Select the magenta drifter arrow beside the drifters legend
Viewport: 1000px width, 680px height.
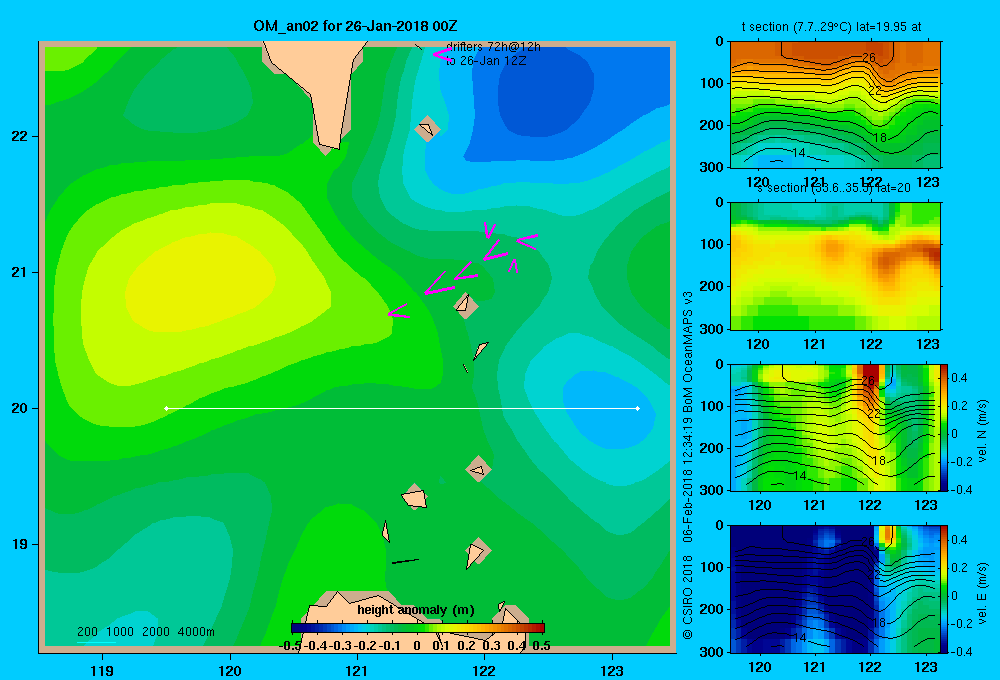click(443, 54)
